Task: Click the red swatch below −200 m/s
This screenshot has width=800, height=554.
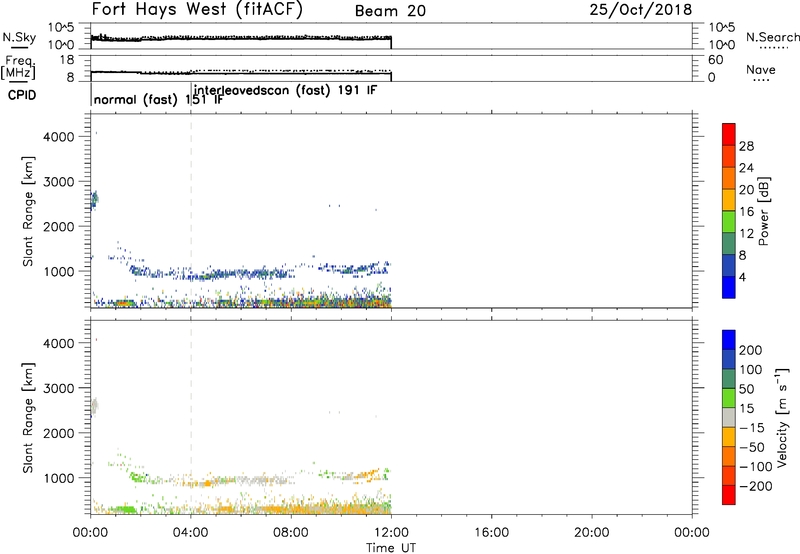Action: tap(729, 495)
